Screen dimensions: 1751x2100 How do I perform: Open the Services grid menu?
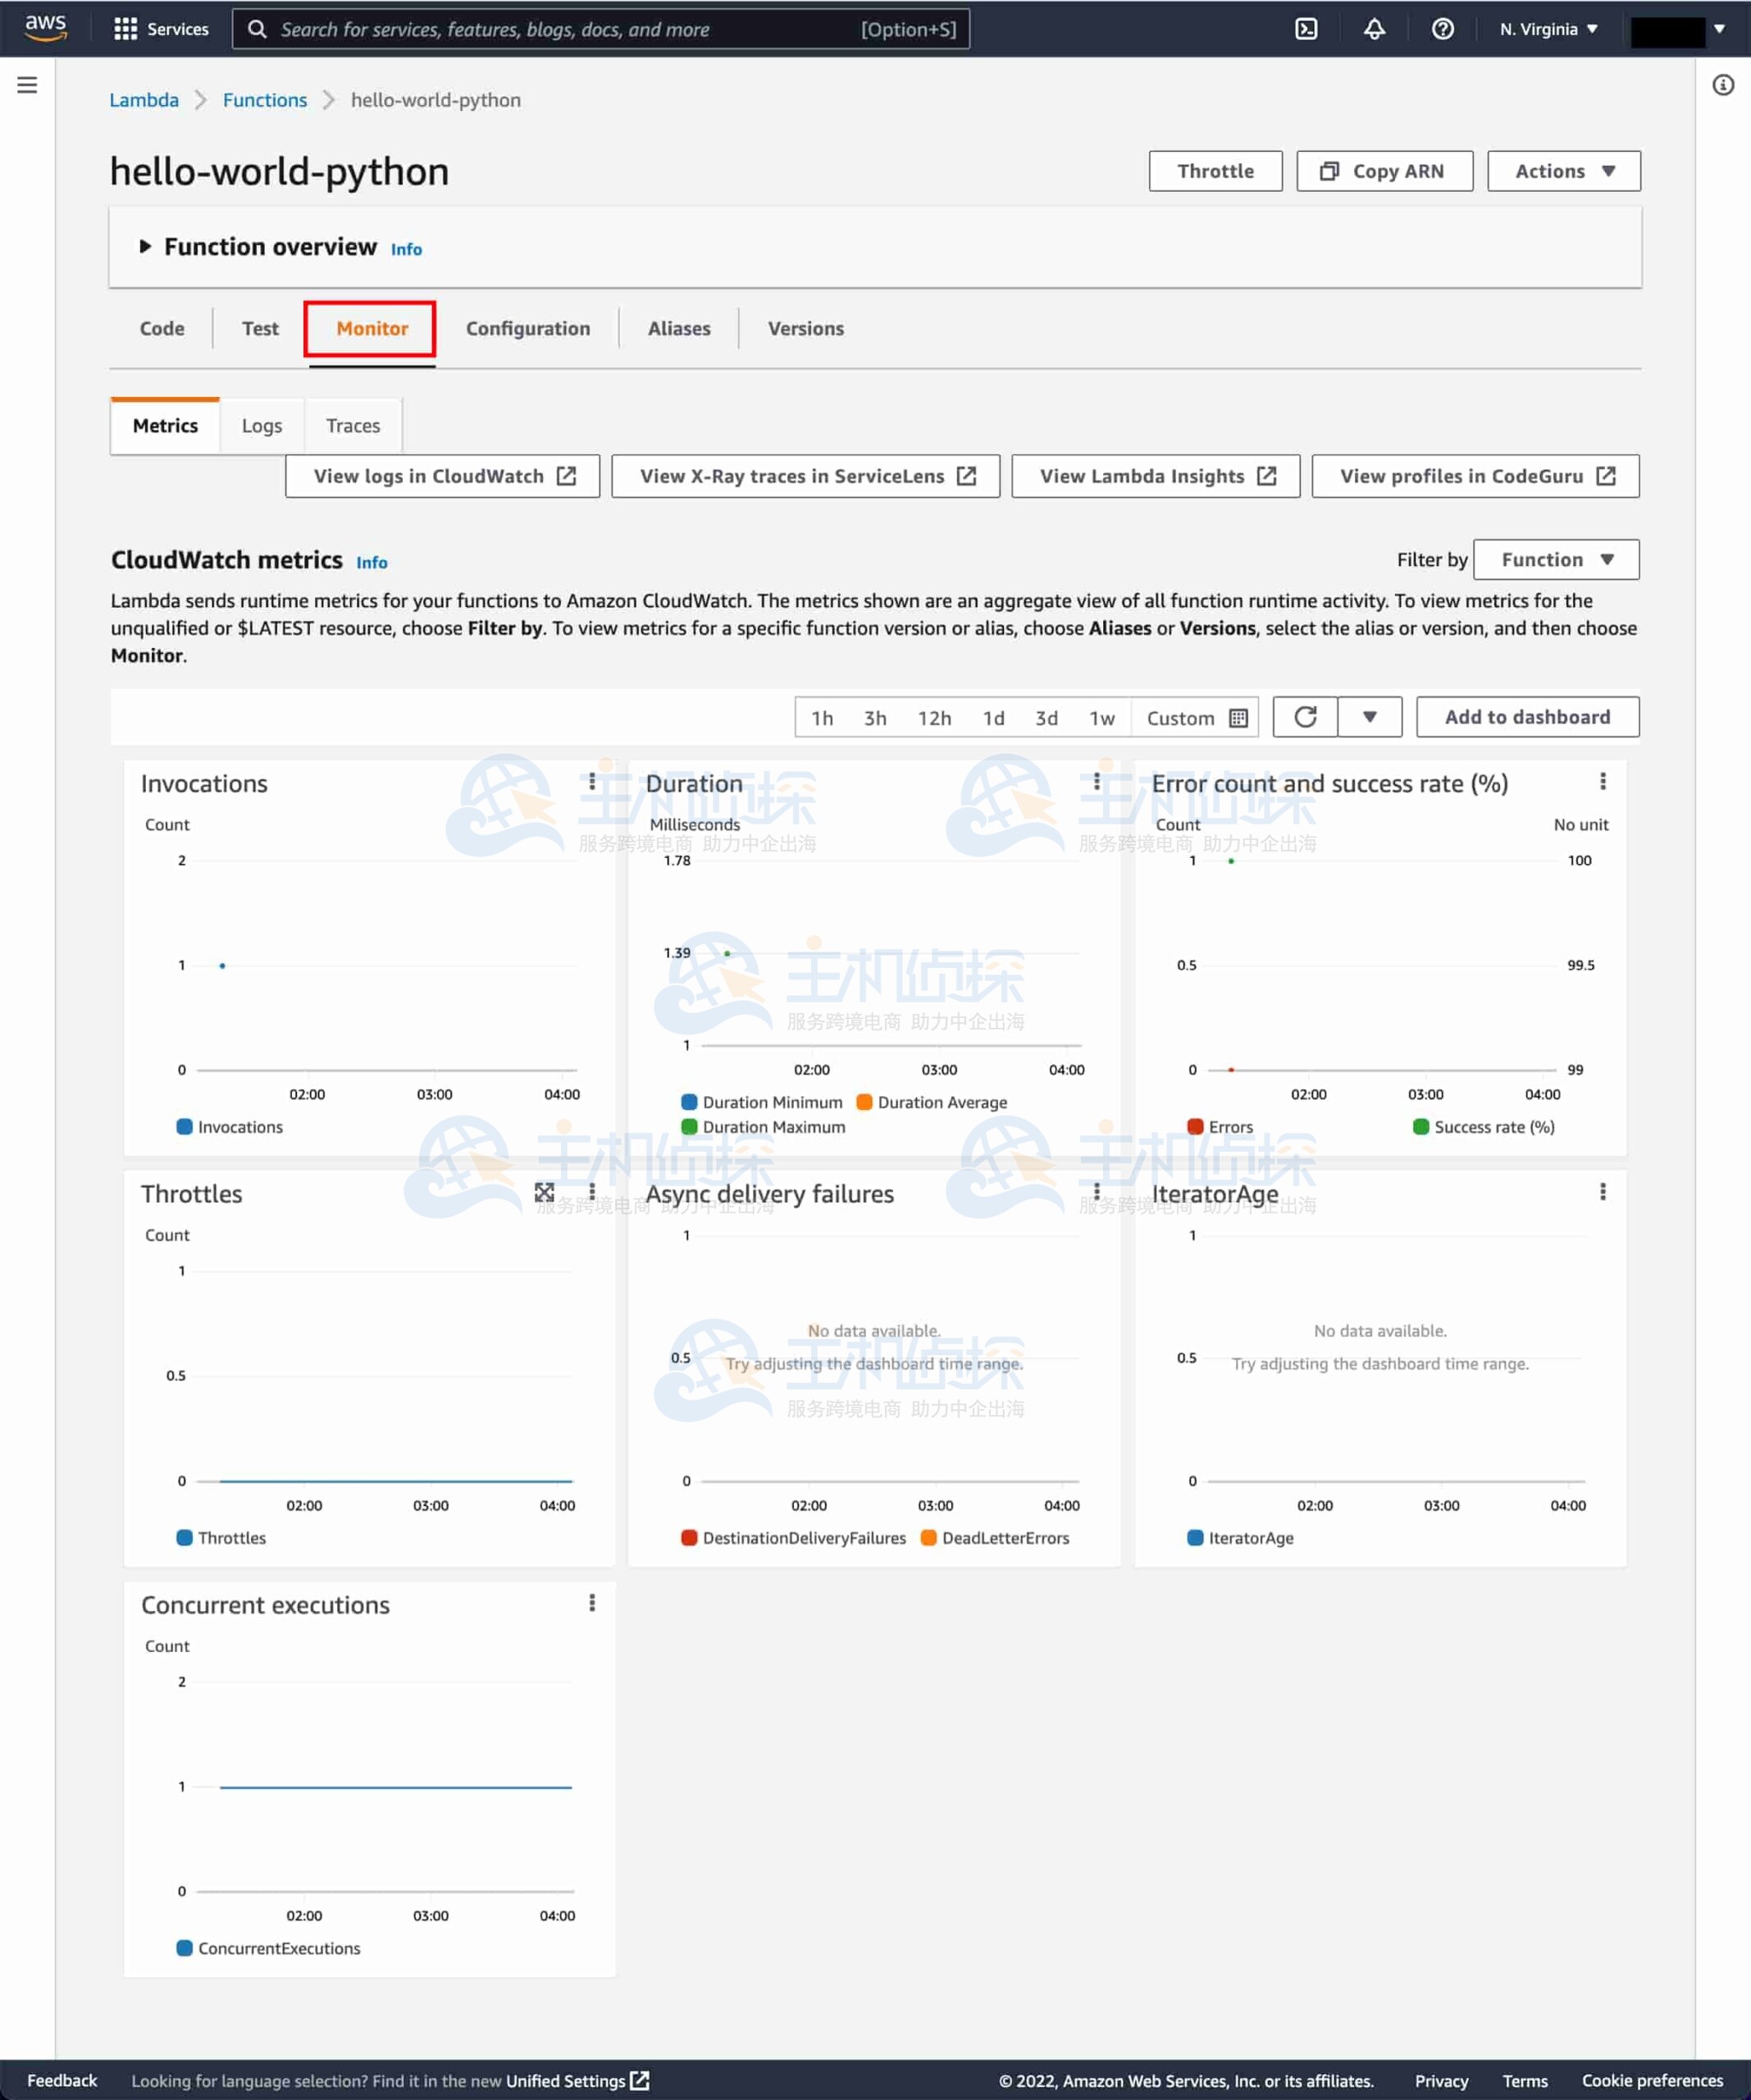point(161,29)
